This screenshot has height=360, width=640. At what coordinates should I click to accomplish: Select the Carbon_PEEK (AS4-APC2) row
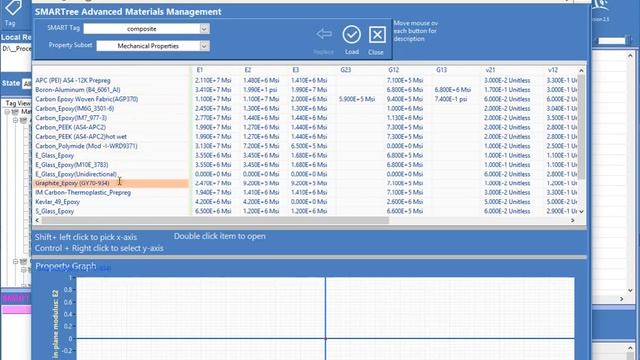pos(70,127)
